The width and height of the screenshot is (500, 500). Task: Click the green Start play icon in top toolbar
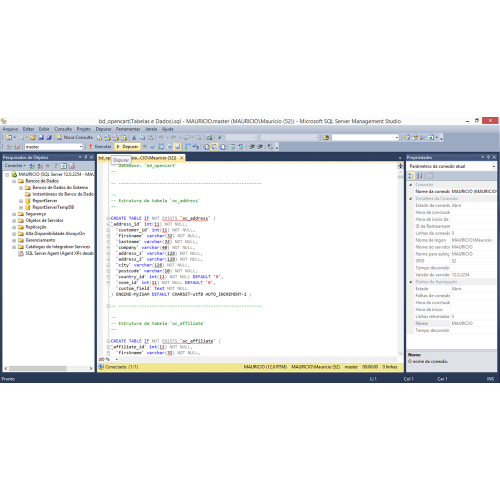[220, 137]
